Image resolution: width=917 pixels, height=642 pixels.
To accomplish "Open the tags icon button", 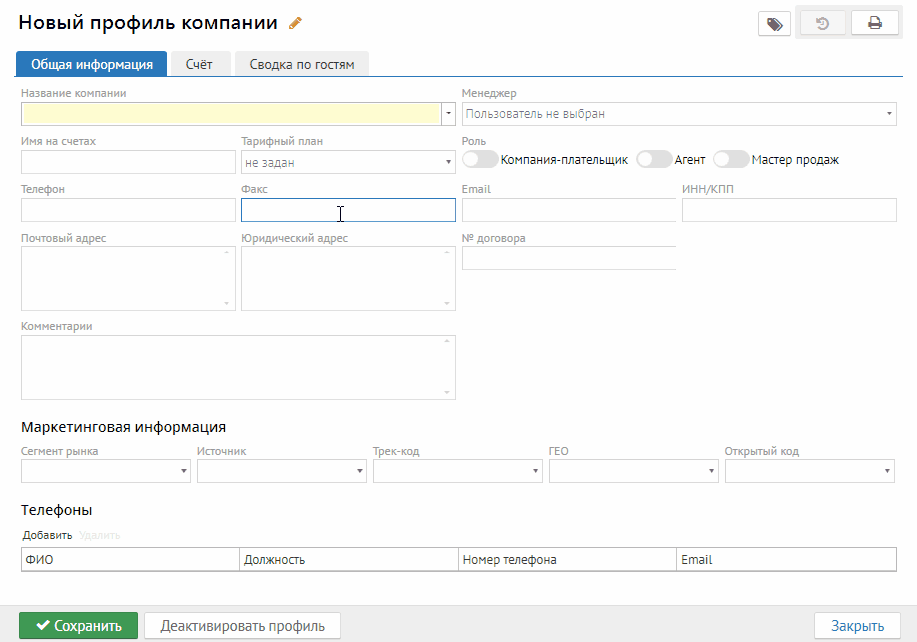I will (774, 24).
